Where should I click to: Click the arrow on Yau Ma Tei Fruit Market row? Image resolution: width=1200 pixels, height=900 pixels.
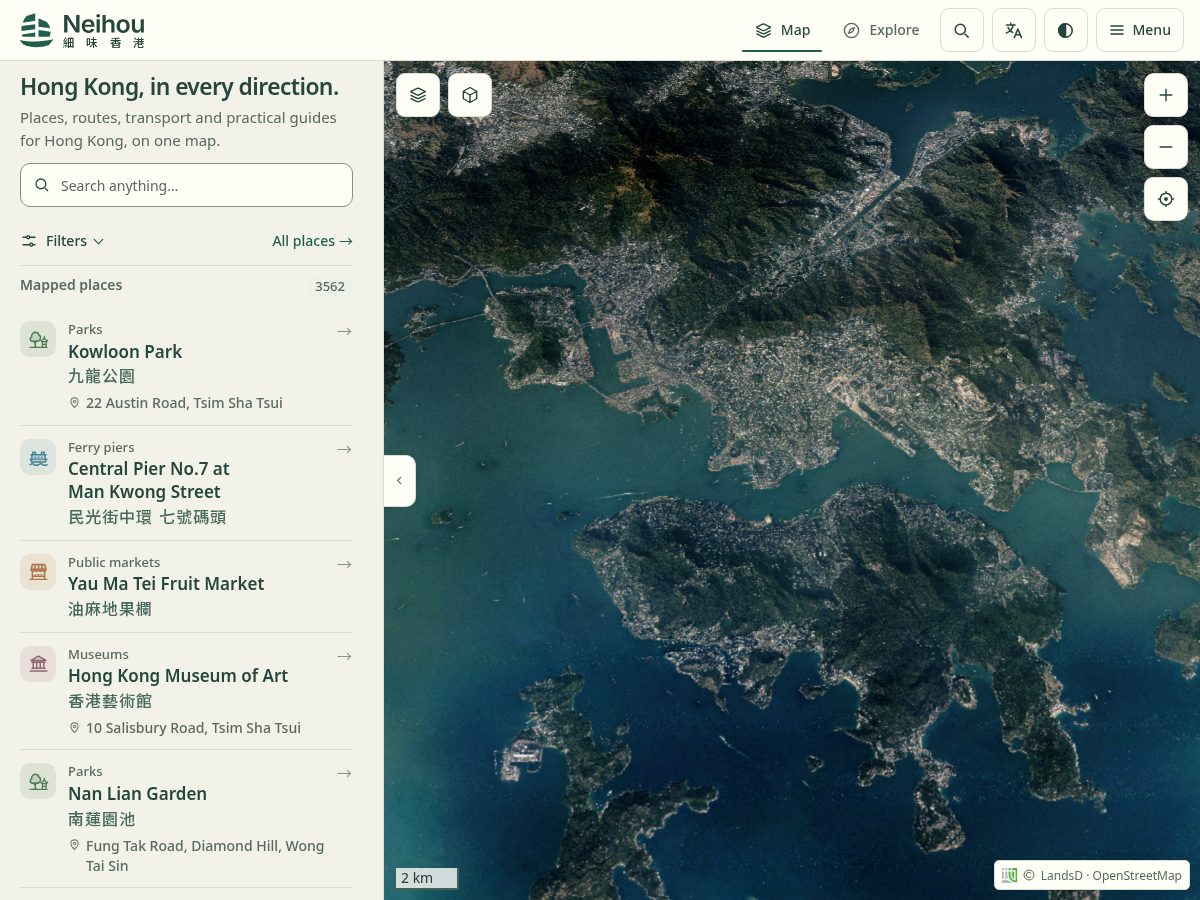[x=344, y=564]
